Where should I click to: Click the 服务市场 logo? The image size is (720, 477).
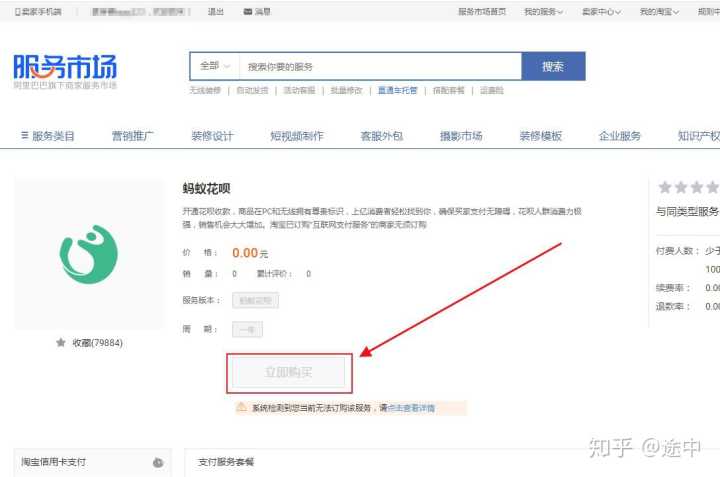(x=65, y=71)
